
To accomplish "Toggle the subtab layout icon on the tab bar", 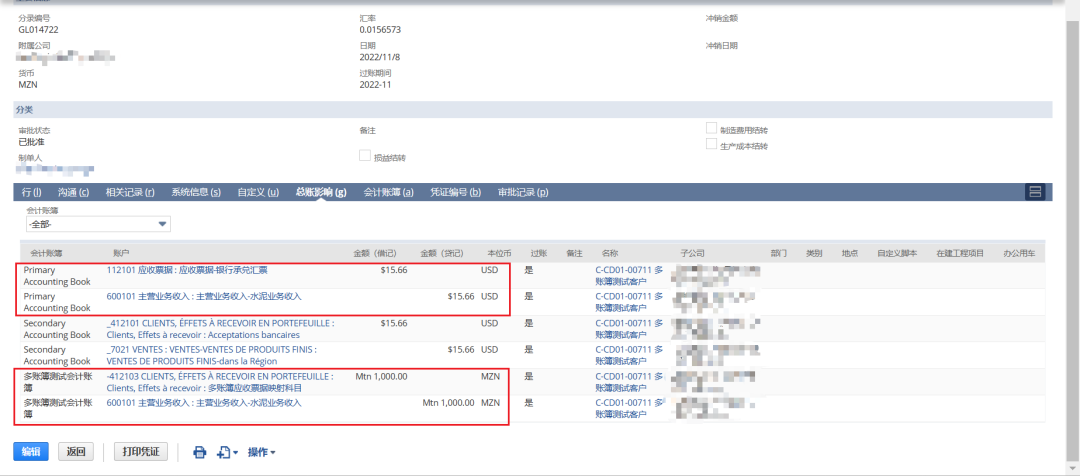I will (1035, 192).
